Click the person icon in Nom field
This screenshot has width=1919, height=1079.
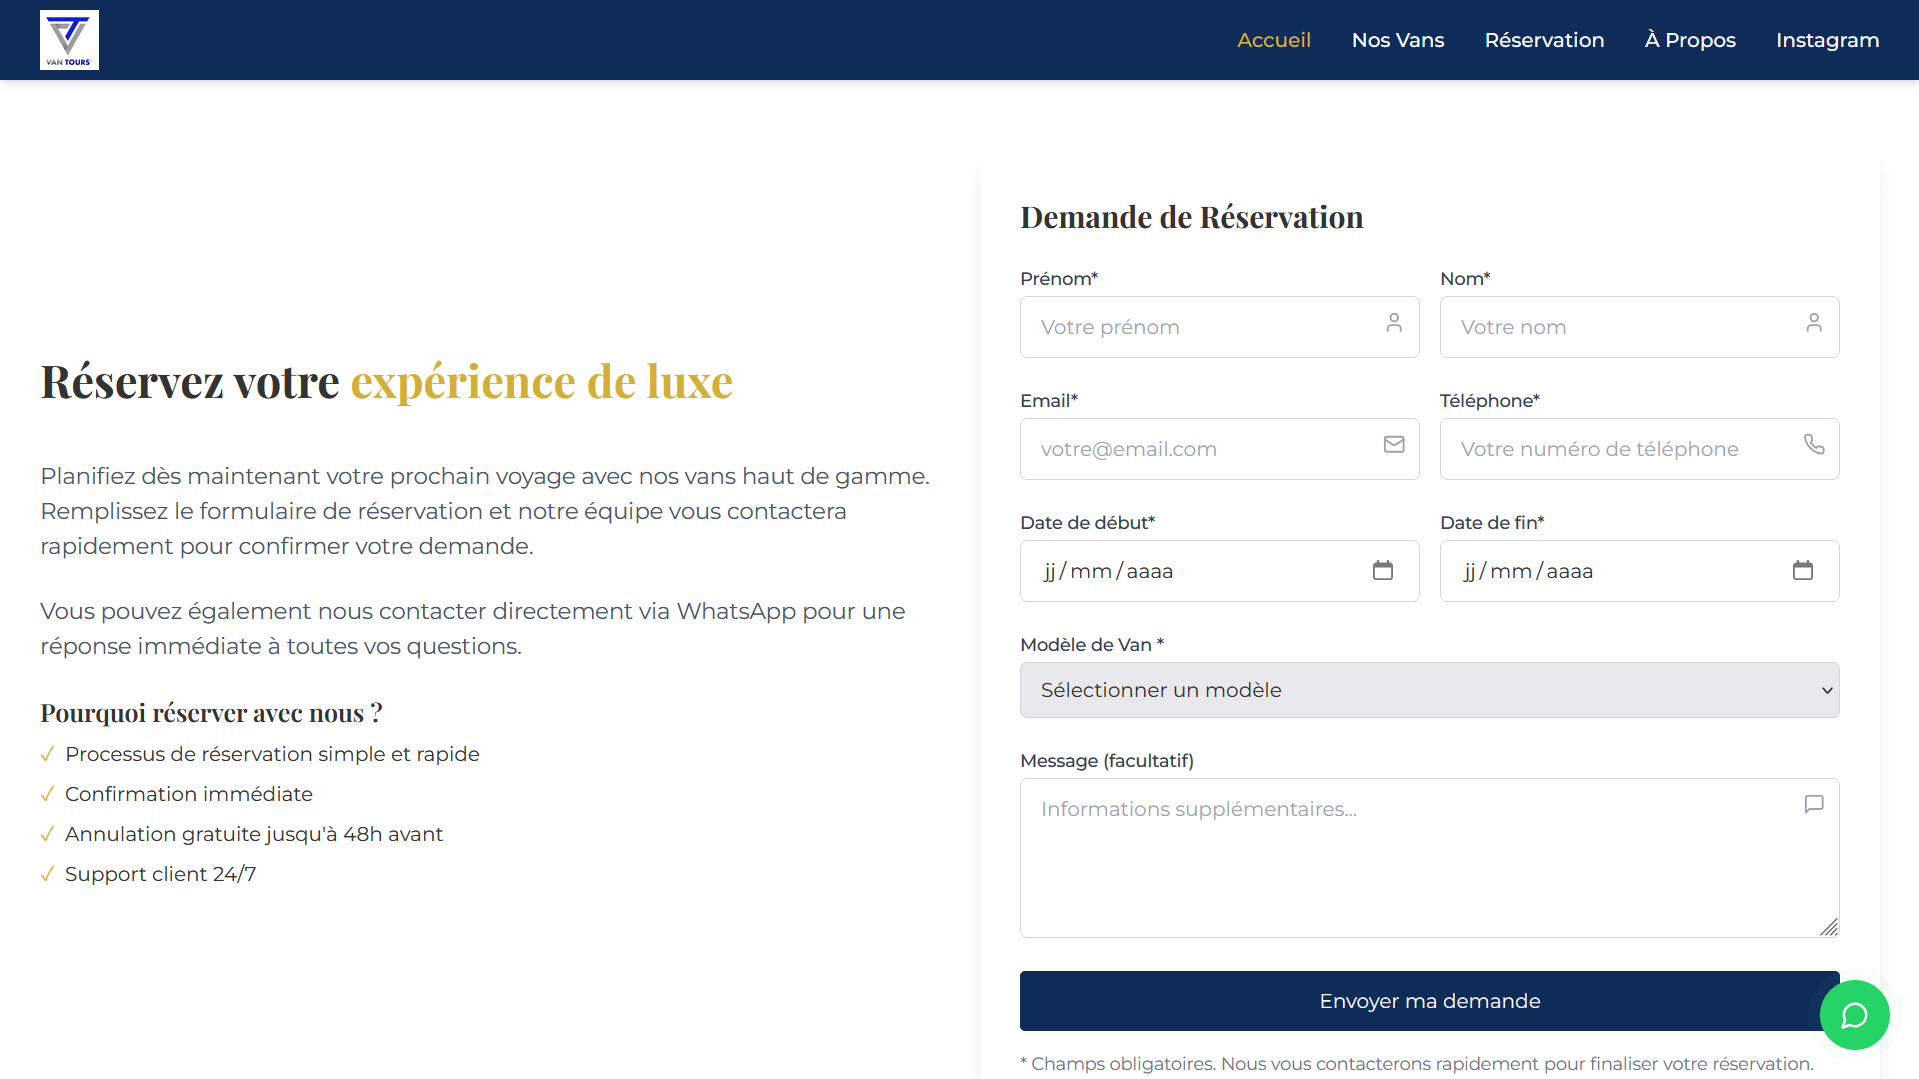pyautogui.click(x=1814, y=323)
